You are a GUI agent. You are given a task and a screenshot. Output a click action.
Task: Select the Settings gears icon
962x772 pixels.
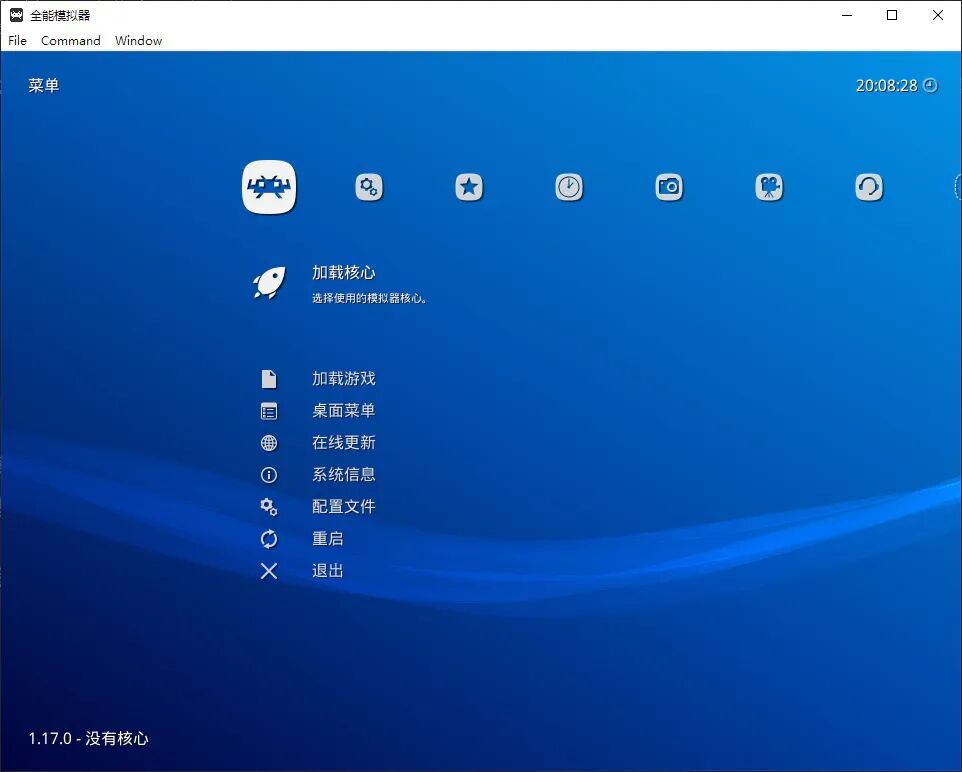369,186
